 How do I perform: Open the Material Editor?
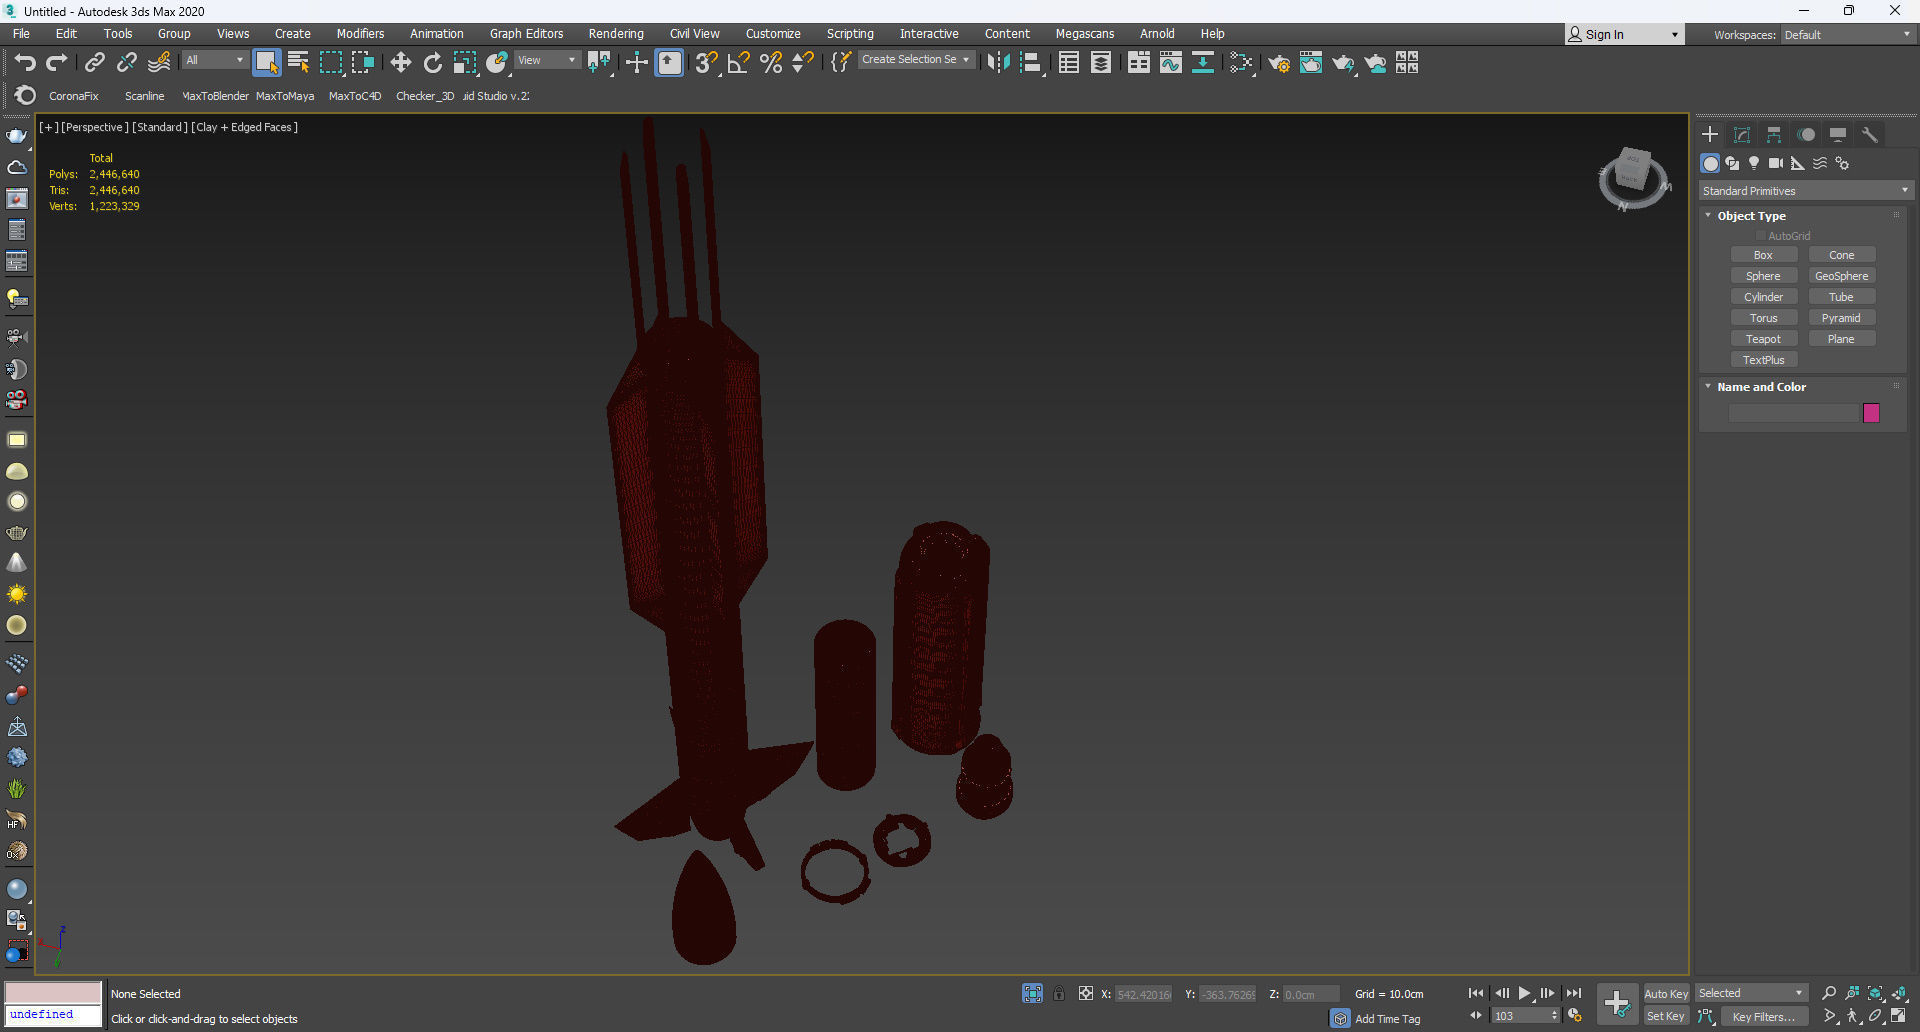pyautogui.click(x=1241, y=63)
